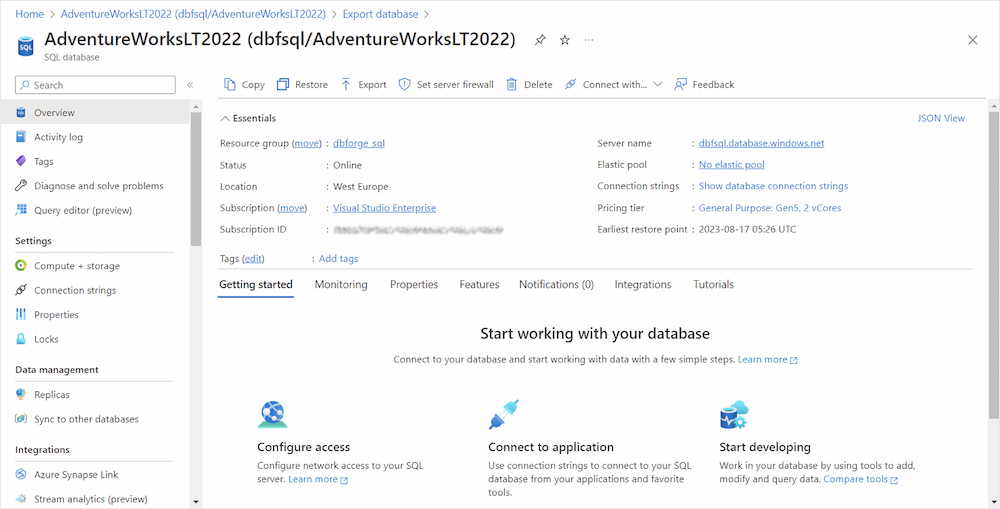The width and height of the screenshot is (1000, 509).
Task: Click the sidebar Search field
Action: point(96,85)
